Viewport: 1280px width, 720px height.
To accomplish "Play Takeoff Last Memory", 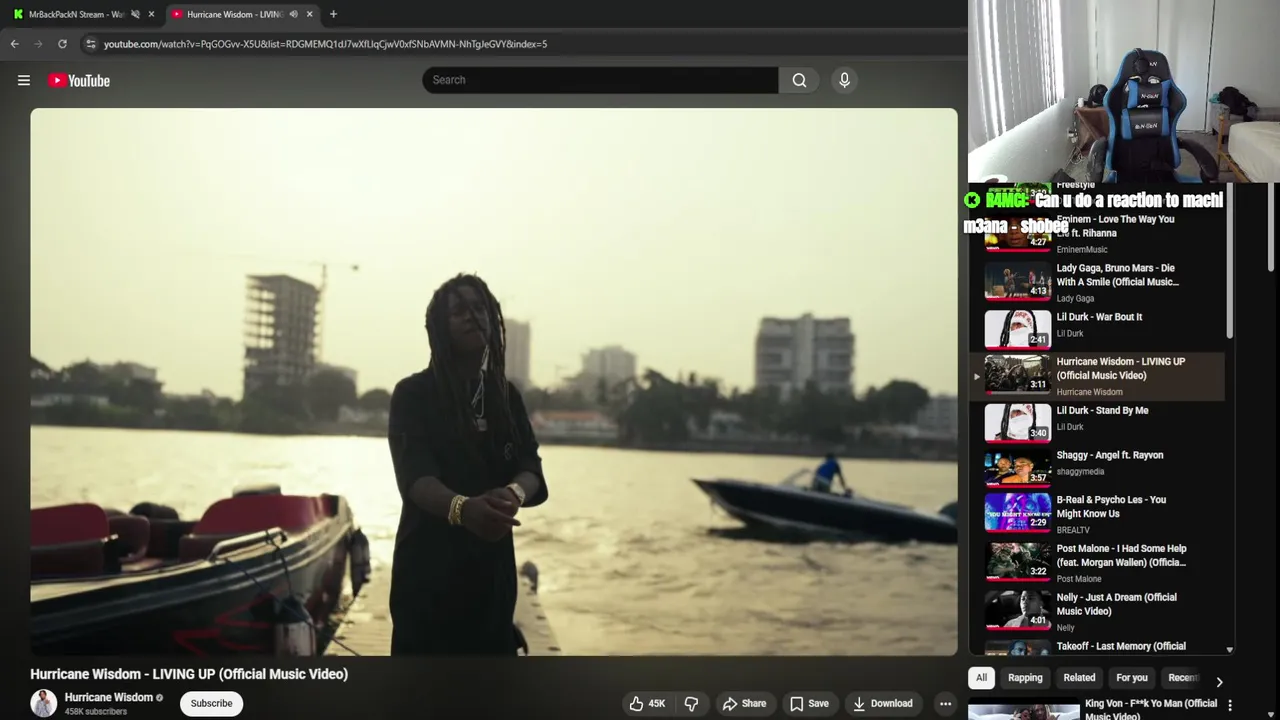I will [1121, 647].
